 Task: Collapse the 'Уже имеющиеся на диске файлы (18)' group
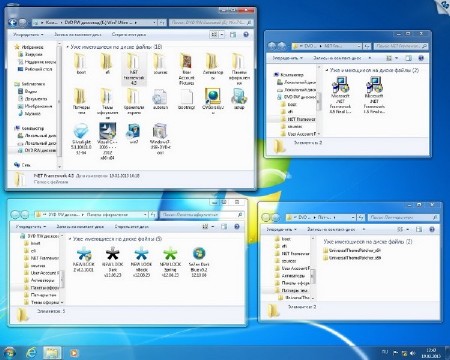pos(68,47)
